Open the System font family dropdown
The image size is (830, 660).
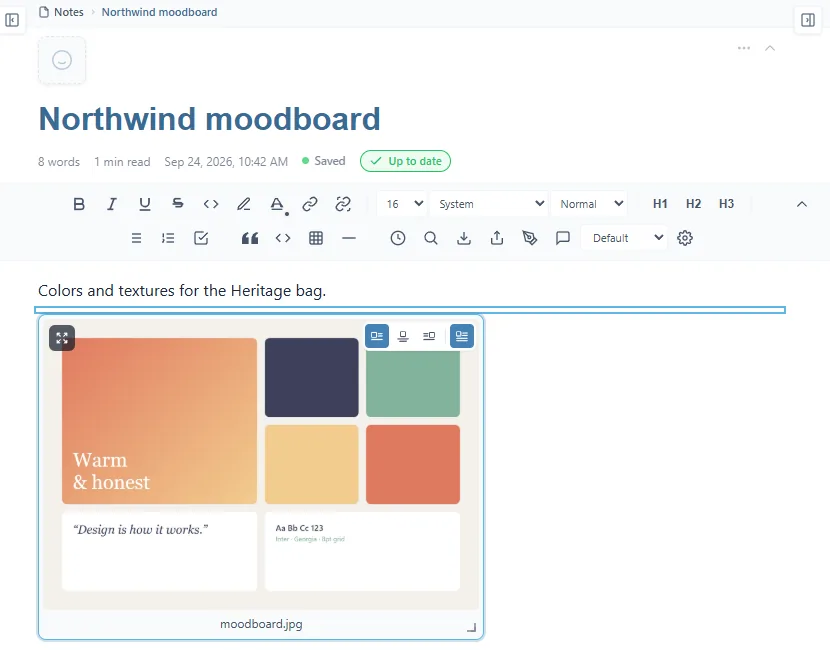(490, 204)
